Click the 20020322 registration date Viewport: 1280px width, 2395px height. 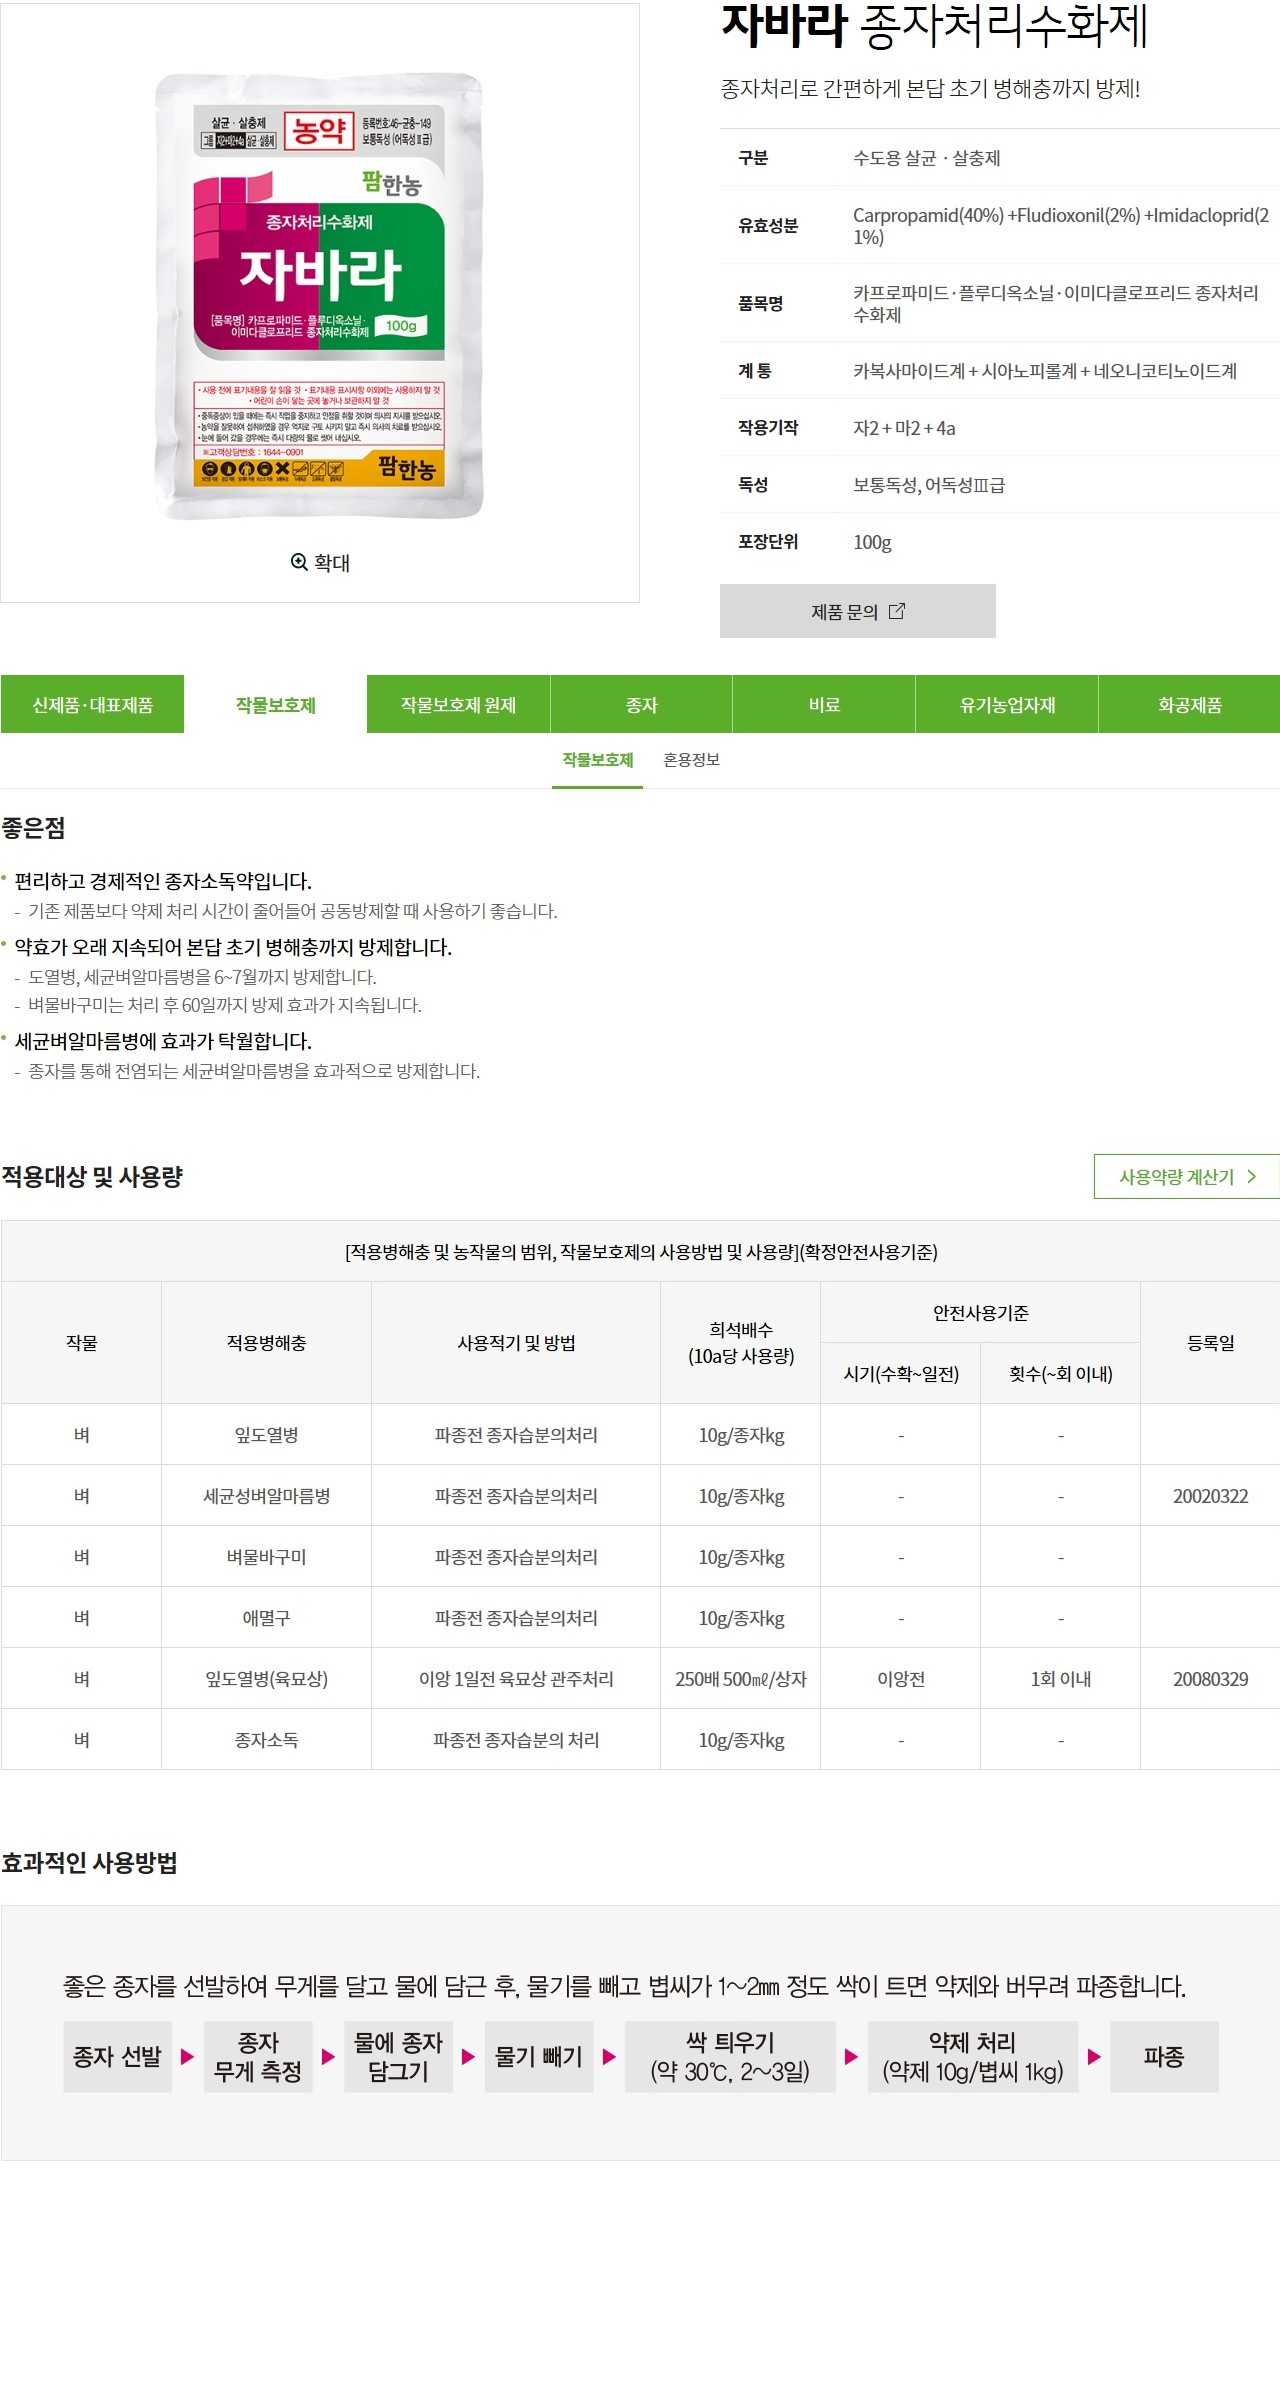pyautogui.click(x=1210, y=1496)
